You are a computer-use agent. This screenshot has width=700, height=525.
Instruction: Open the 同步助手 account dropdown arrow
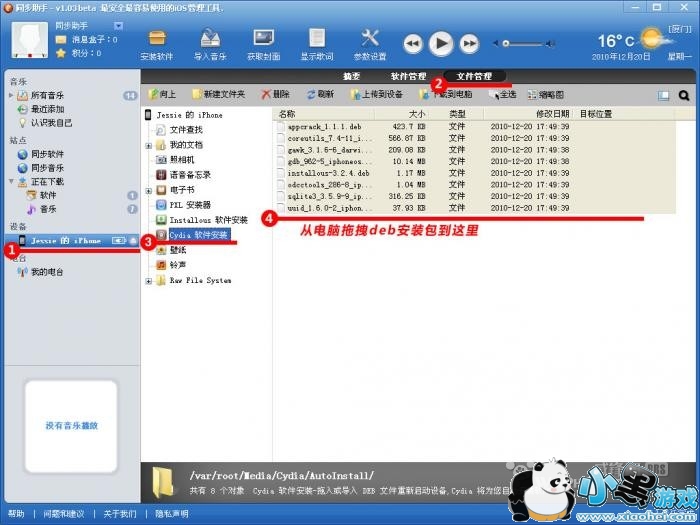pos(118,25)
